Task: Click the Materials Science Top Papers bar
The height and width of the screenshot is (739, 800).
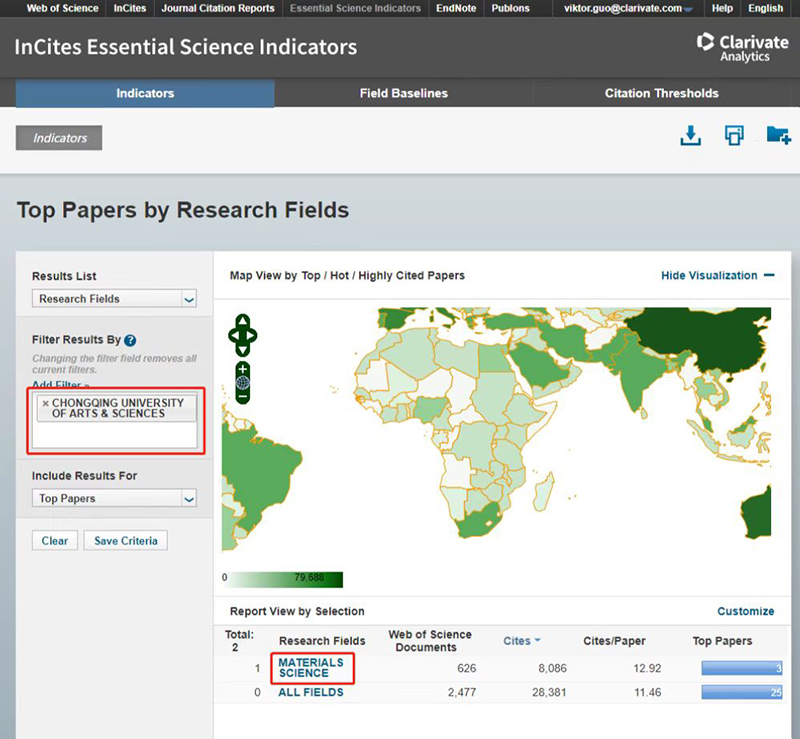Action: (741, 668)
